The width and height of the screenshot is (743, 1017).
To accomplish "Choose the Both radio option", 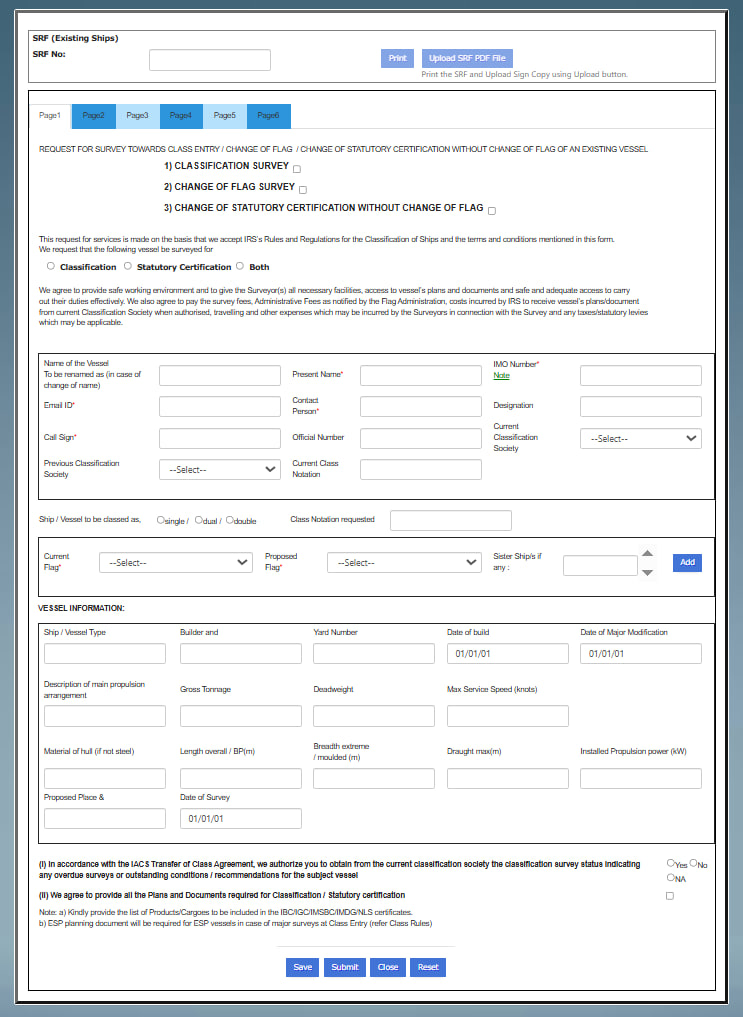I will [240, 267].
